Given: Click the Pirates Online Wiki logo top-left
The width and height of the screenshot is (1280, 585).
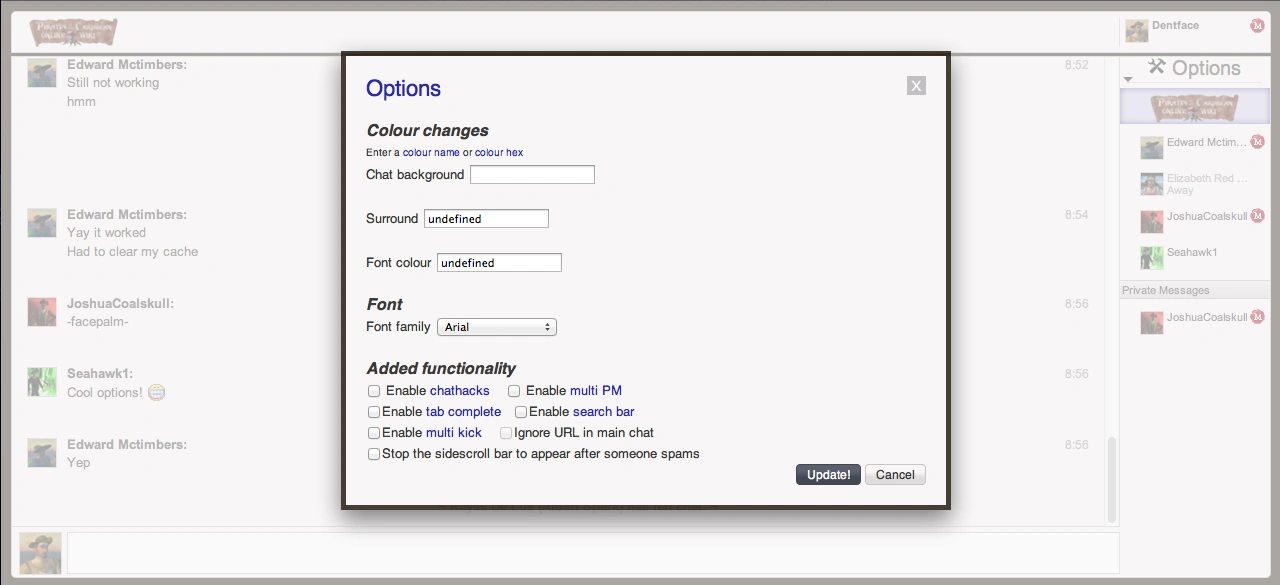Looking at the screenshot, I should tap(71, 31).
